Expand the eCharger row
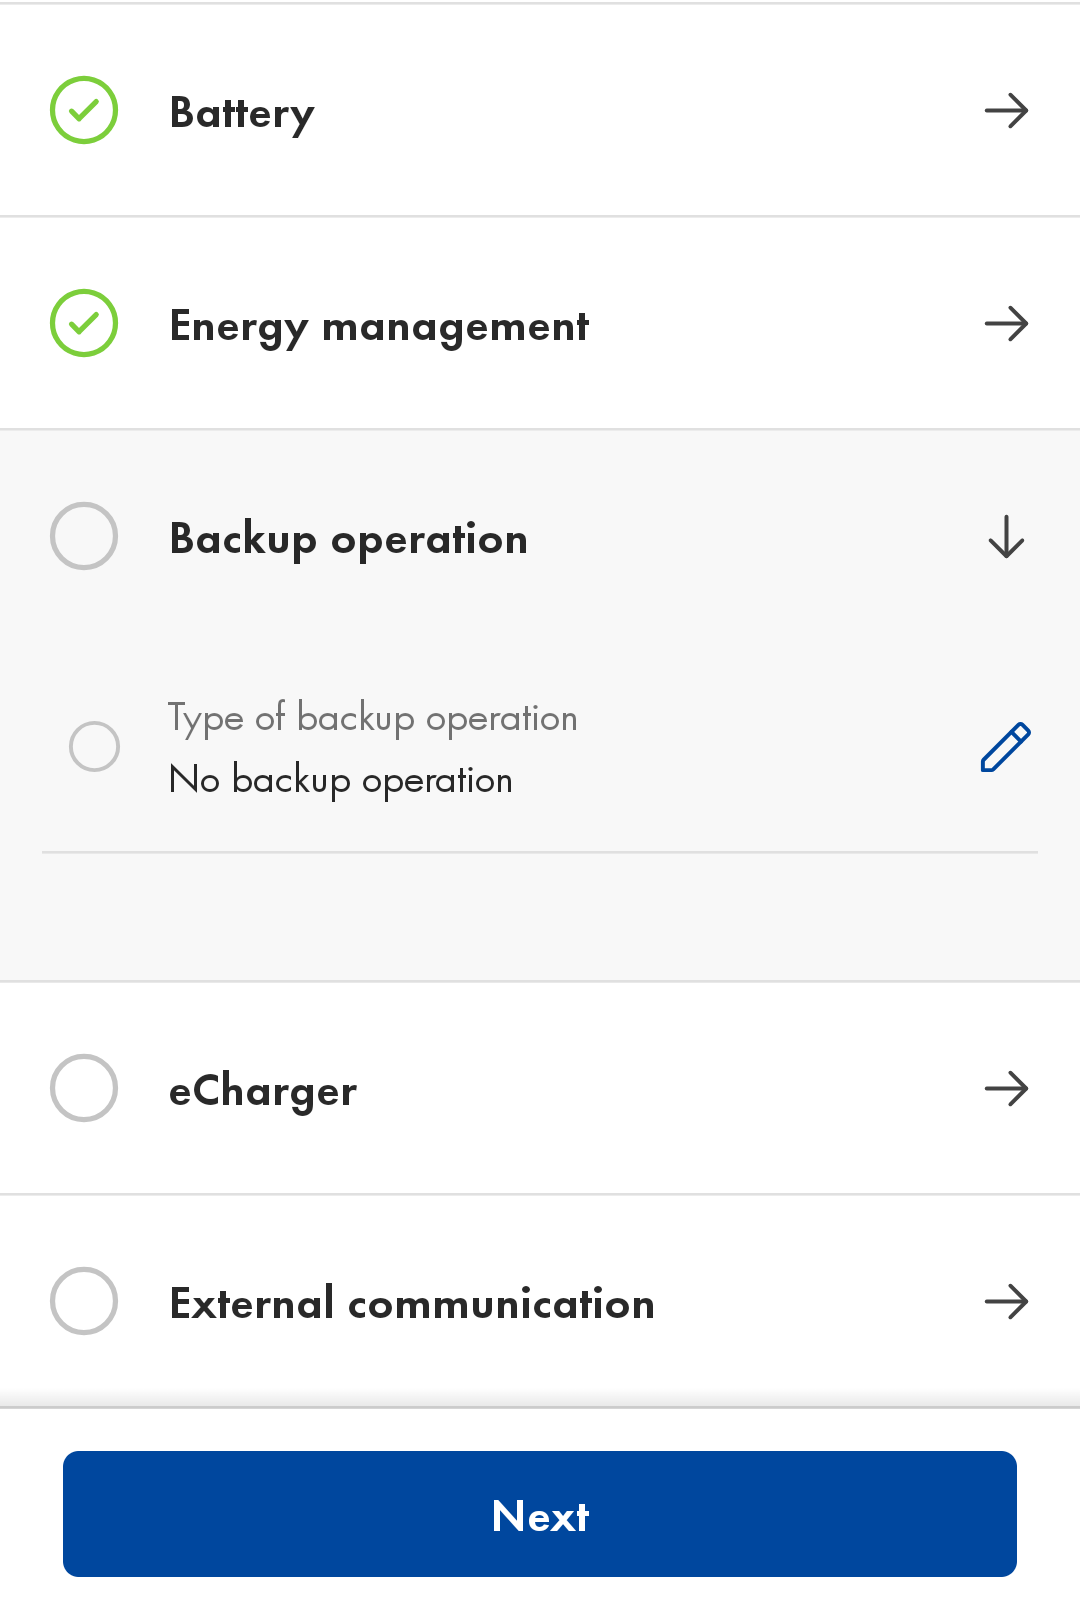 [x=540, y=1088]
